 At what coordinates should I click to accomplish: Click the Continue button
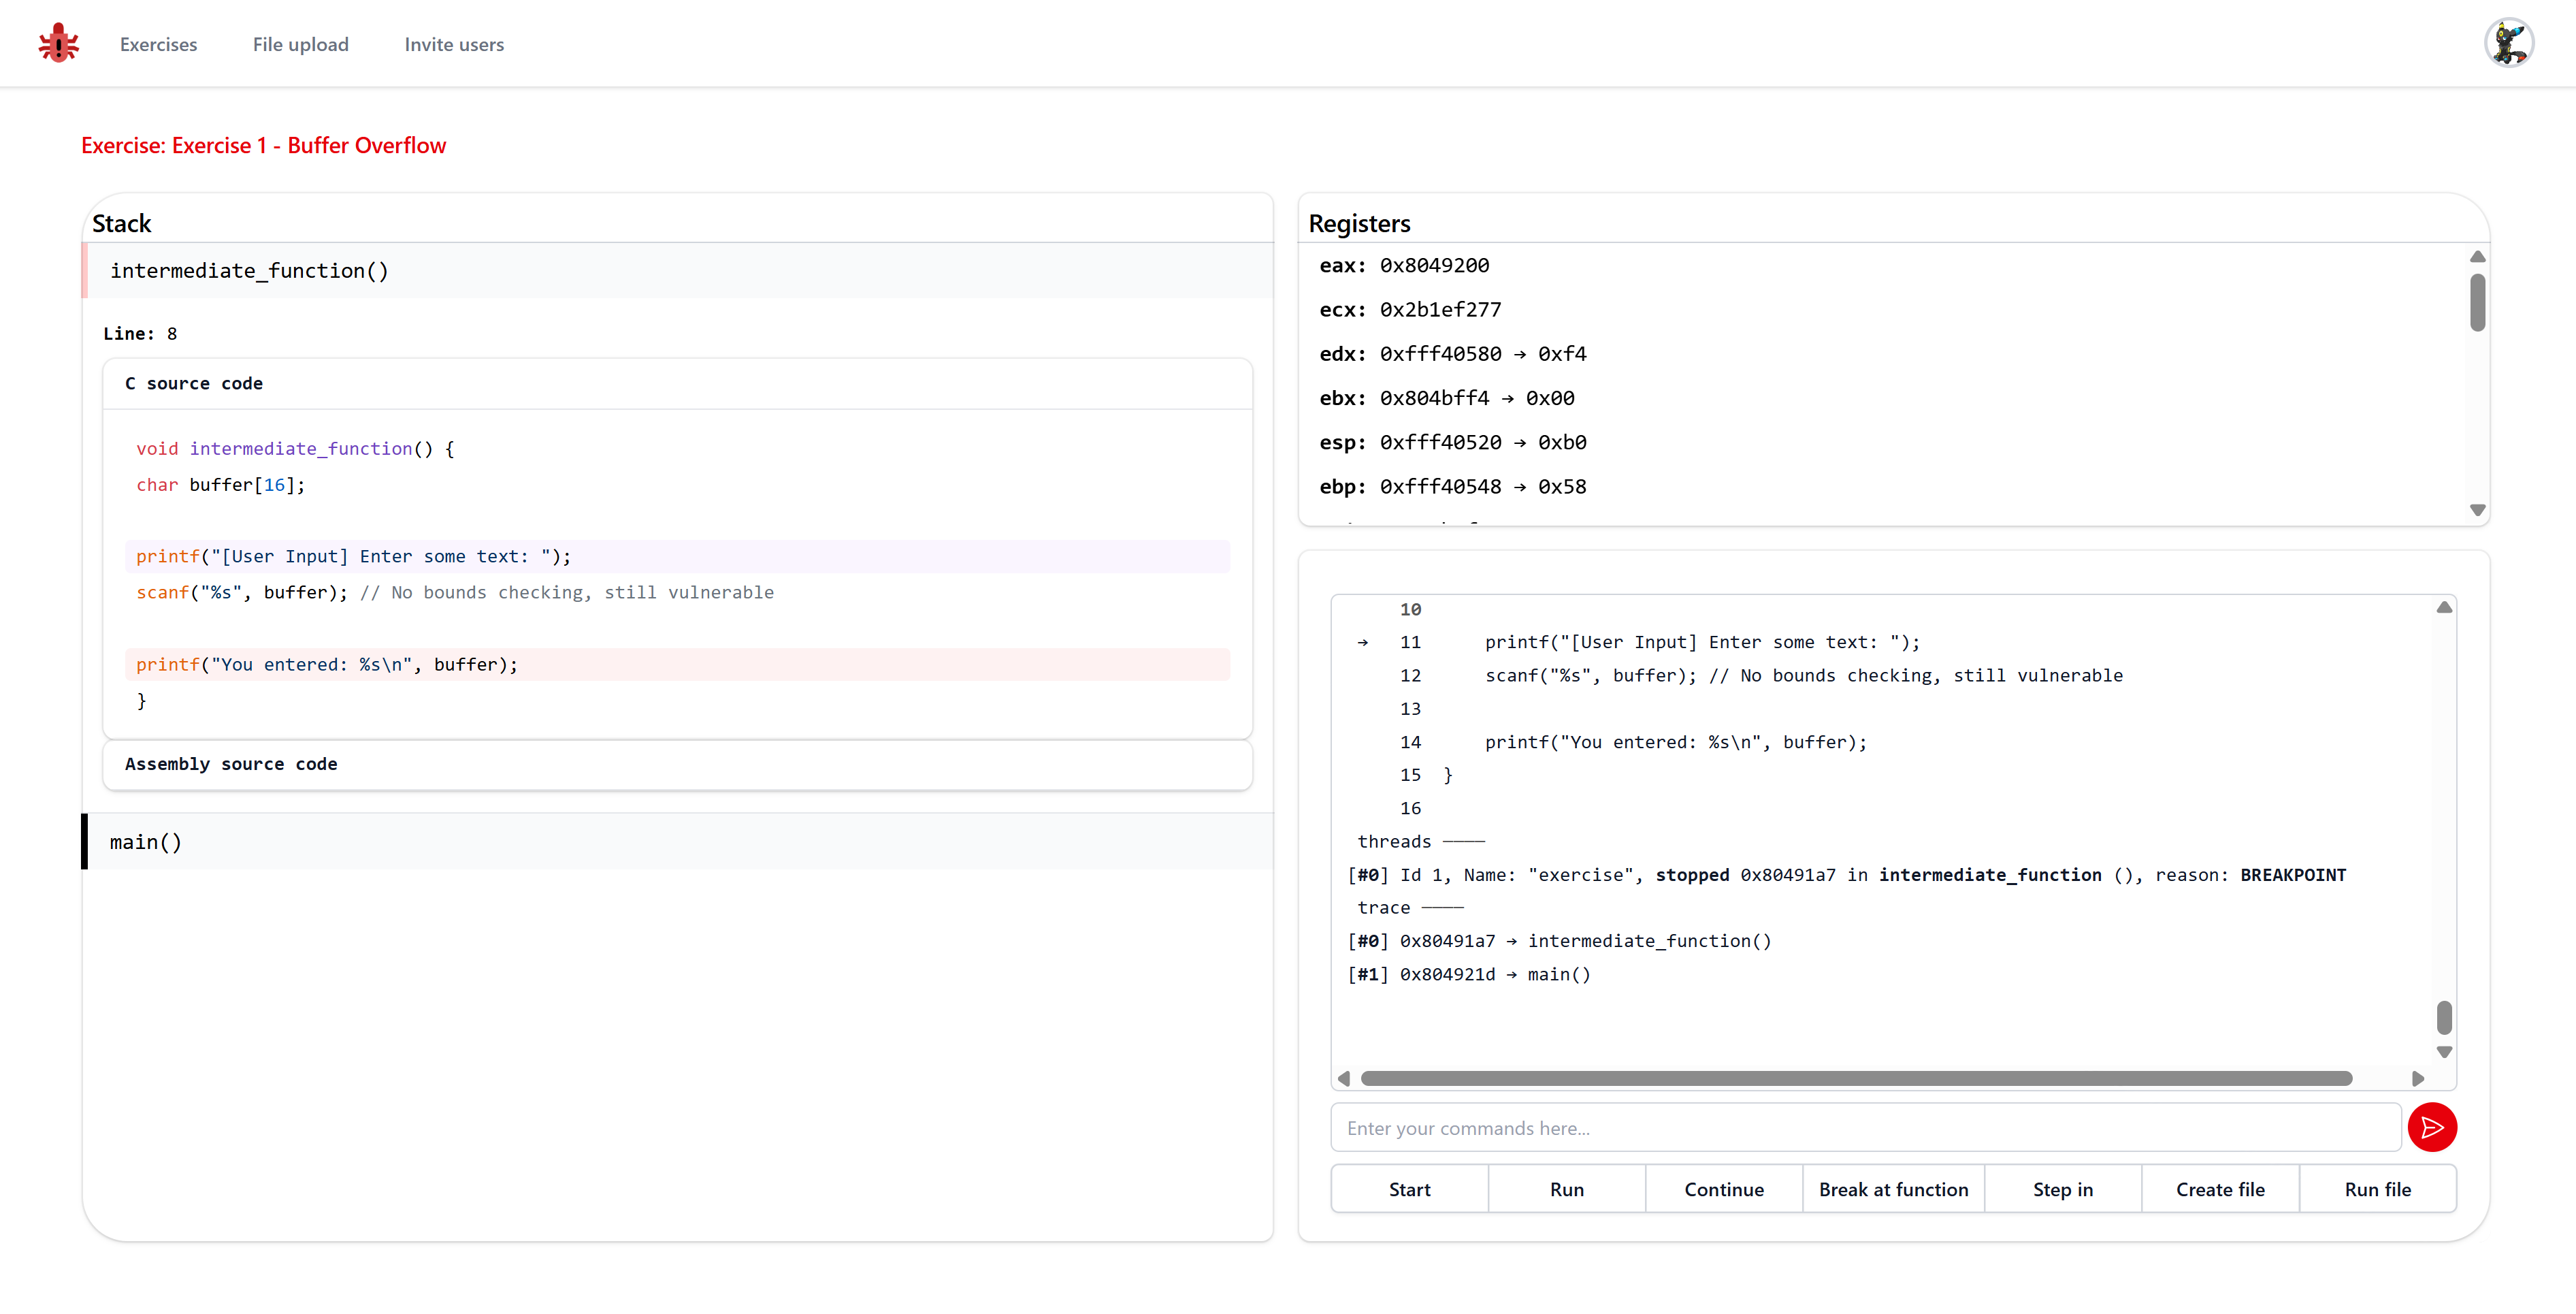pyautogui.click(x=1723, y=1189)
